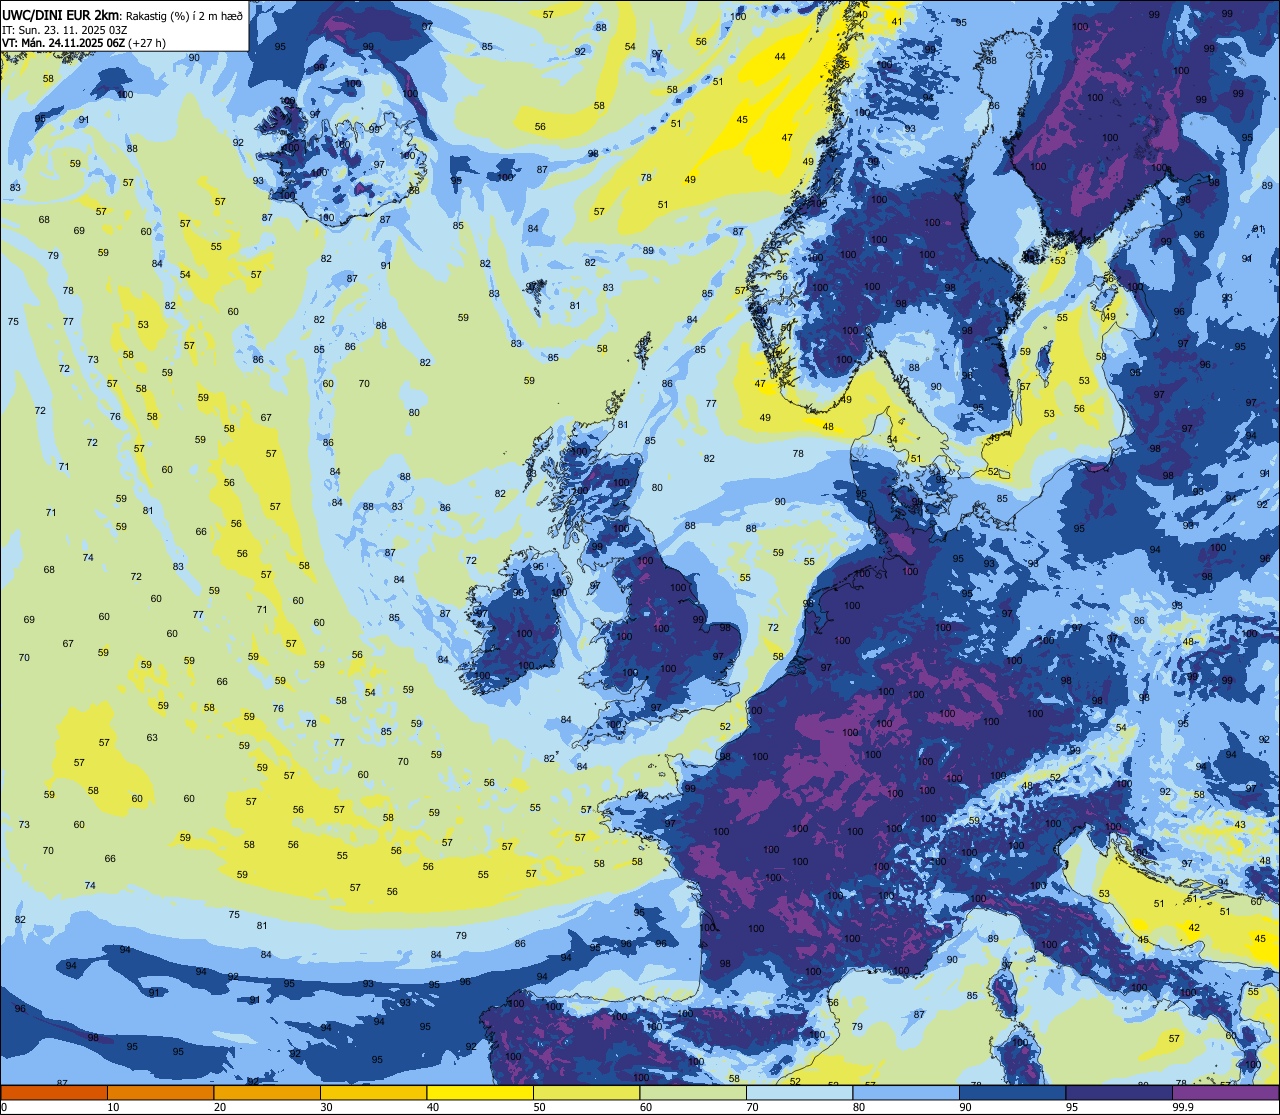
Task: Pick the 0–10 dark orange legend swatch
Action: pyautogui.click(x=54, y=1092)
